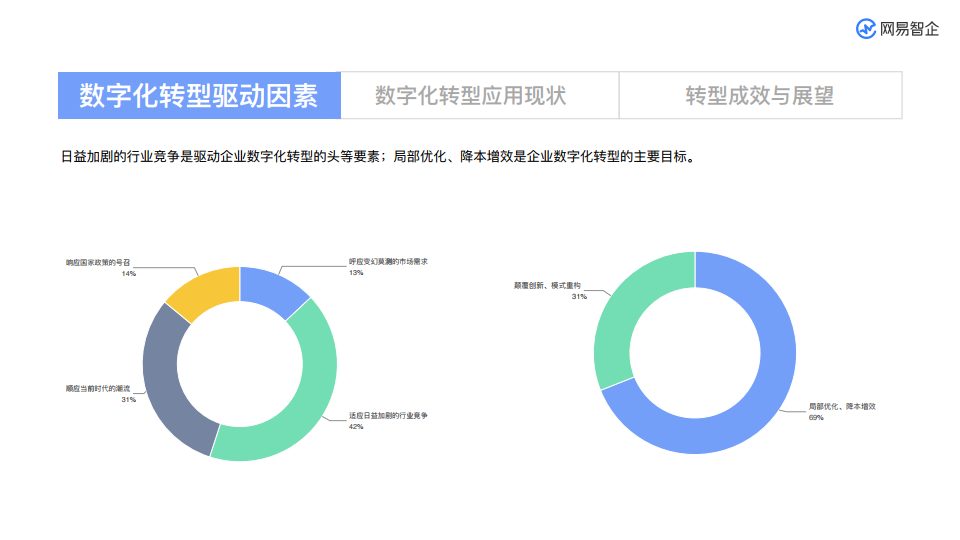The width and height of the screenshot is (960, 540).
Task: Click the summary sentence under the tabs
Action: click(x=378, y=157)
